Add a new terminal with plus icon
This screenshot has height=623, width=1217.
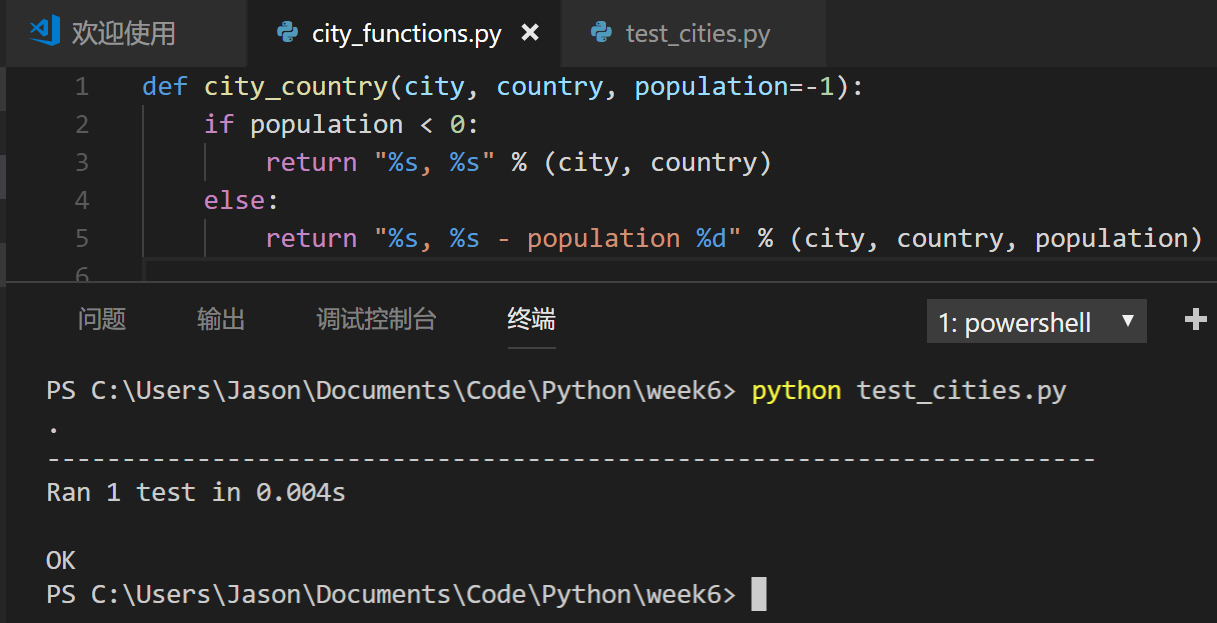point(1195,319)
